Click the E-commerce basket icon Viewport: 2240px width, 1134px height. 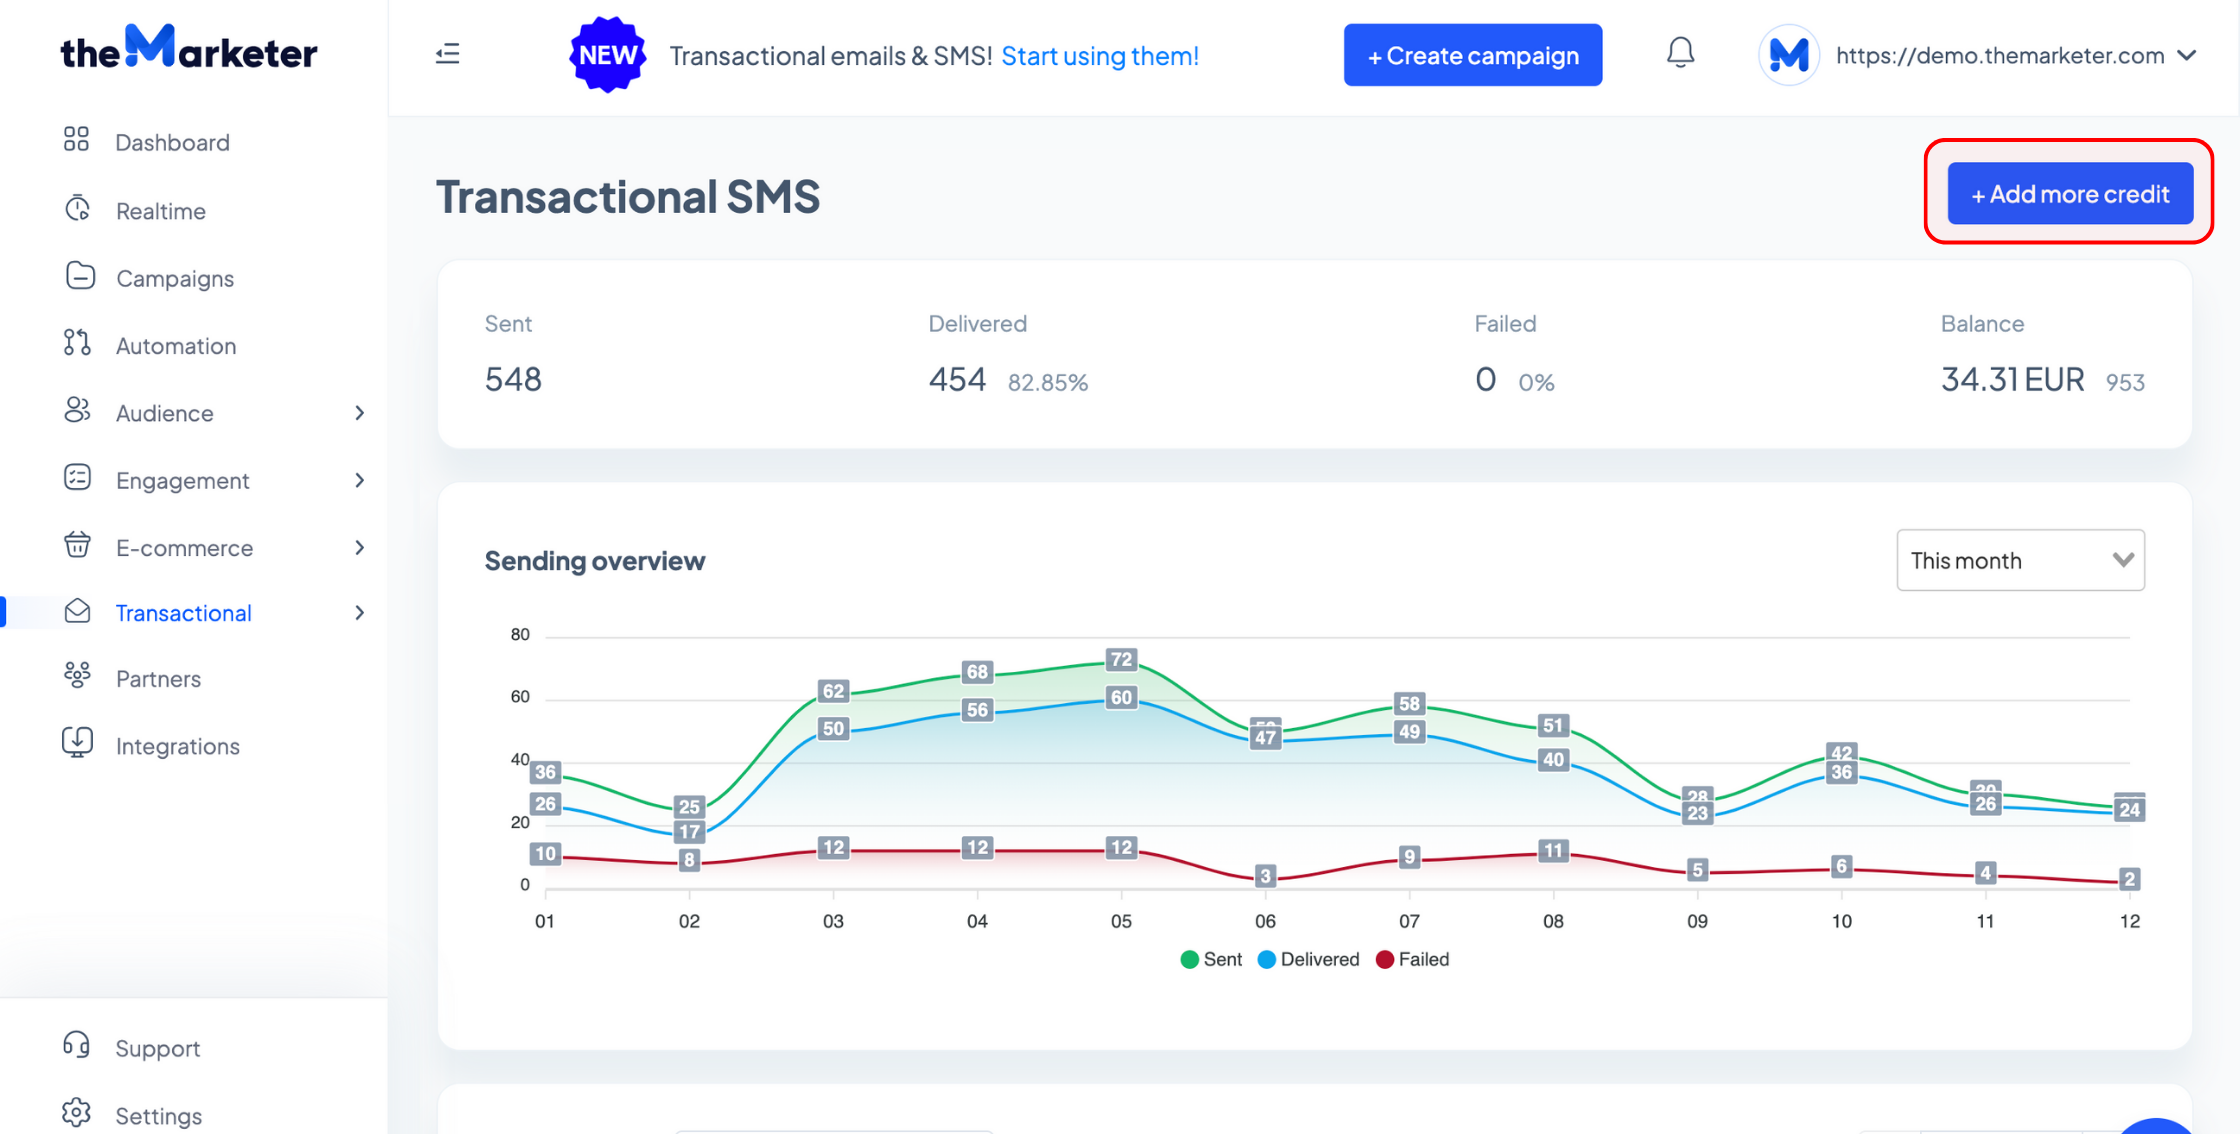(77, 545)
